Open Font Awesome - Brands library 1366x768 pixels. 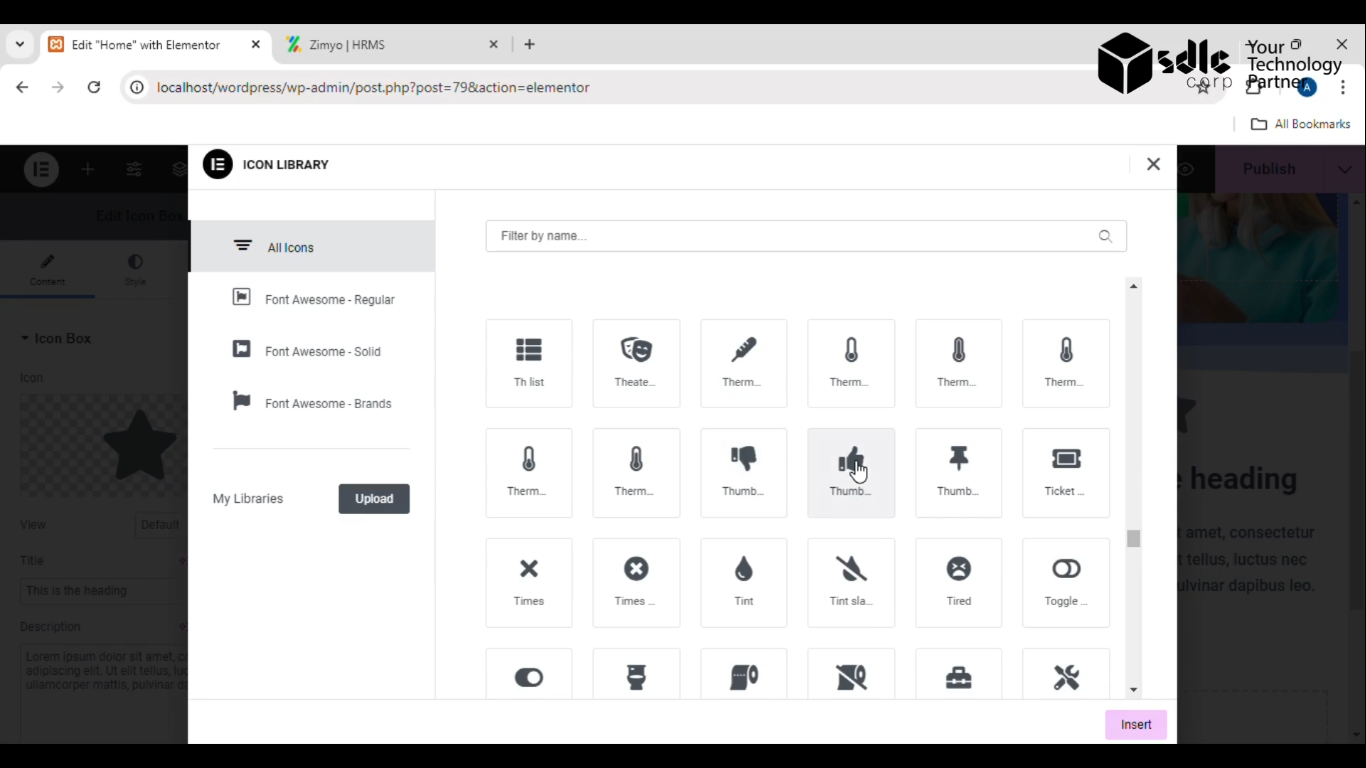tap(312, 403)
